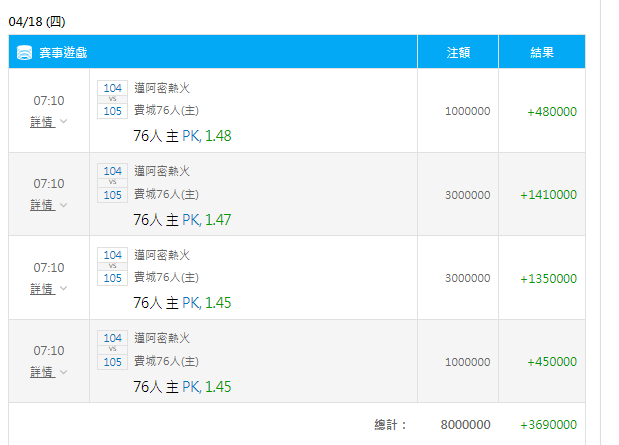Click the result value +1410000

click(x=548, y=195)
